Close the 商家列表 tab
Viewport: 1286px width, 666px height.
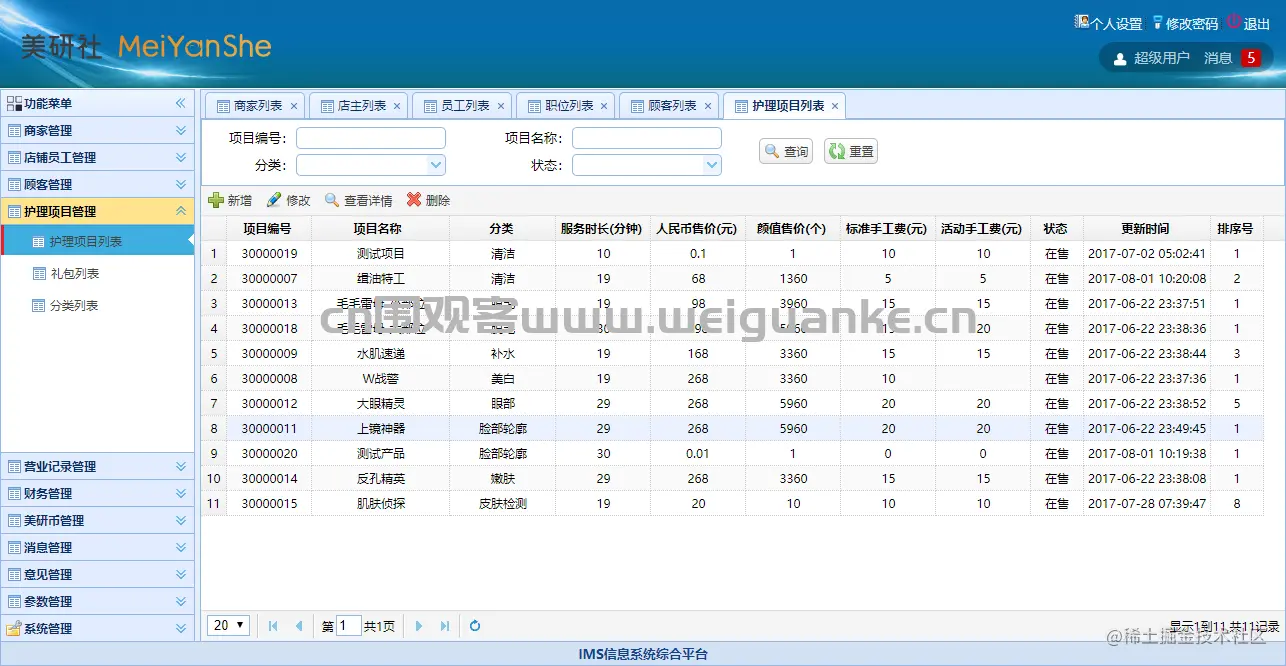coord(294,106)
